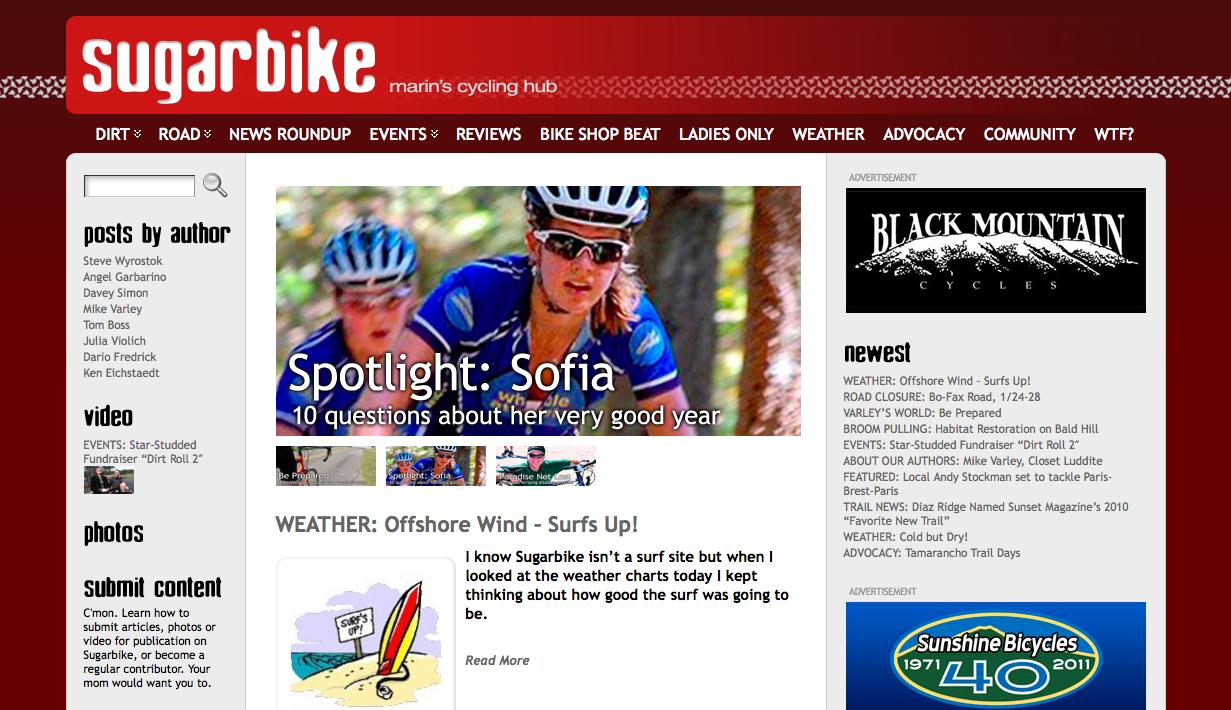Open the Black Mountain Cycles advertisement
Screen dimensions: 1231x710
[996, 250]
